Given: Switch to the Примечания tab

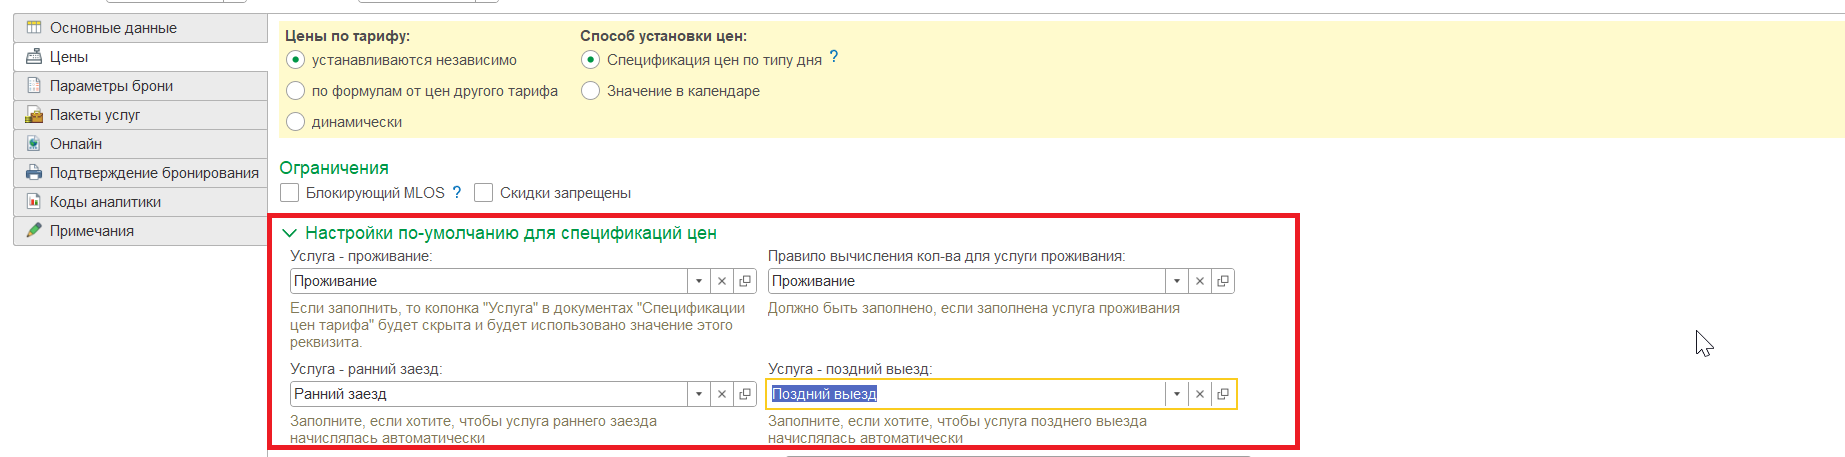Looking at the screenshot, I should click(140, 231).
